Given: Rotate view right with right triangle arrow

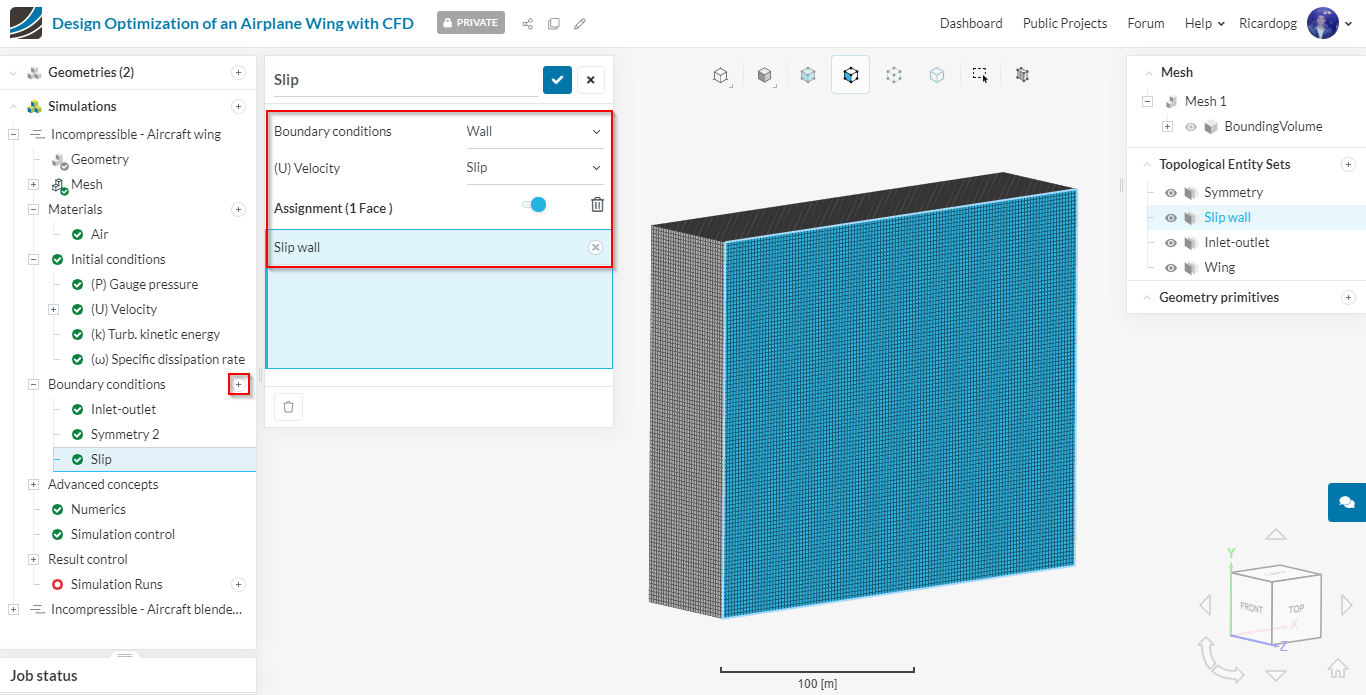Looking at the screenshot, I should pyautogui.click(x=1346, y=605).
